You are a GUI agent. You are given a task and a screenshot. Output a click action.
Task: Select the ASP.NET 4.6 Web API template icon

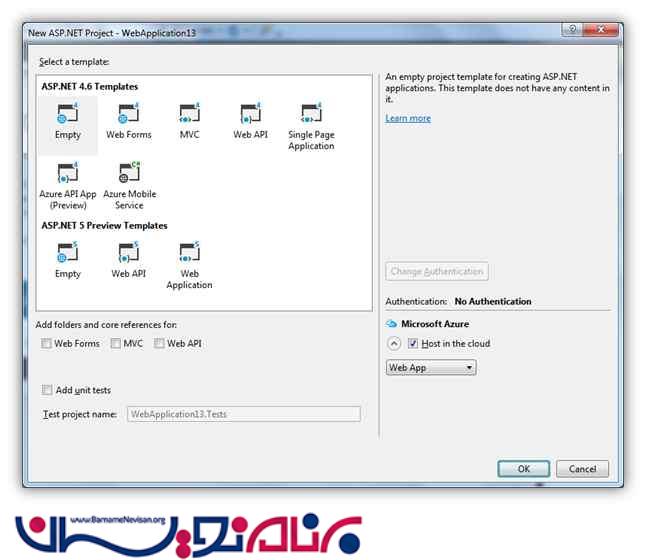tap(250, 113)
